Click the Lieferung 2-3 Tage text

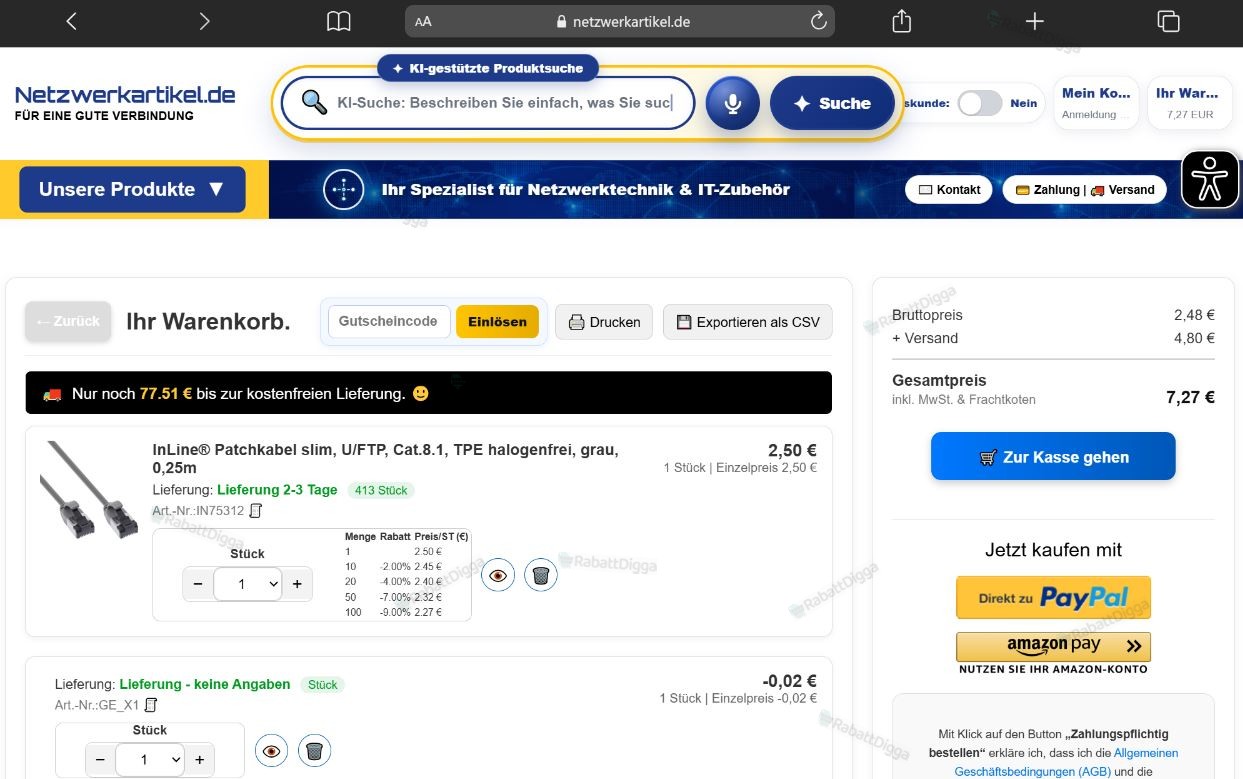click(277, 490)
